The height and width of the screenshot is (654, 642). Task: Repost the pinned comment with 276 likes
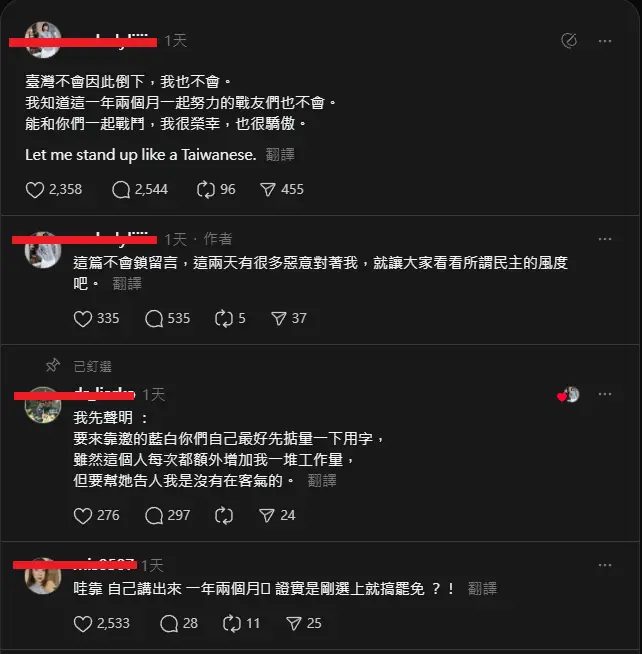coord(224,516)
